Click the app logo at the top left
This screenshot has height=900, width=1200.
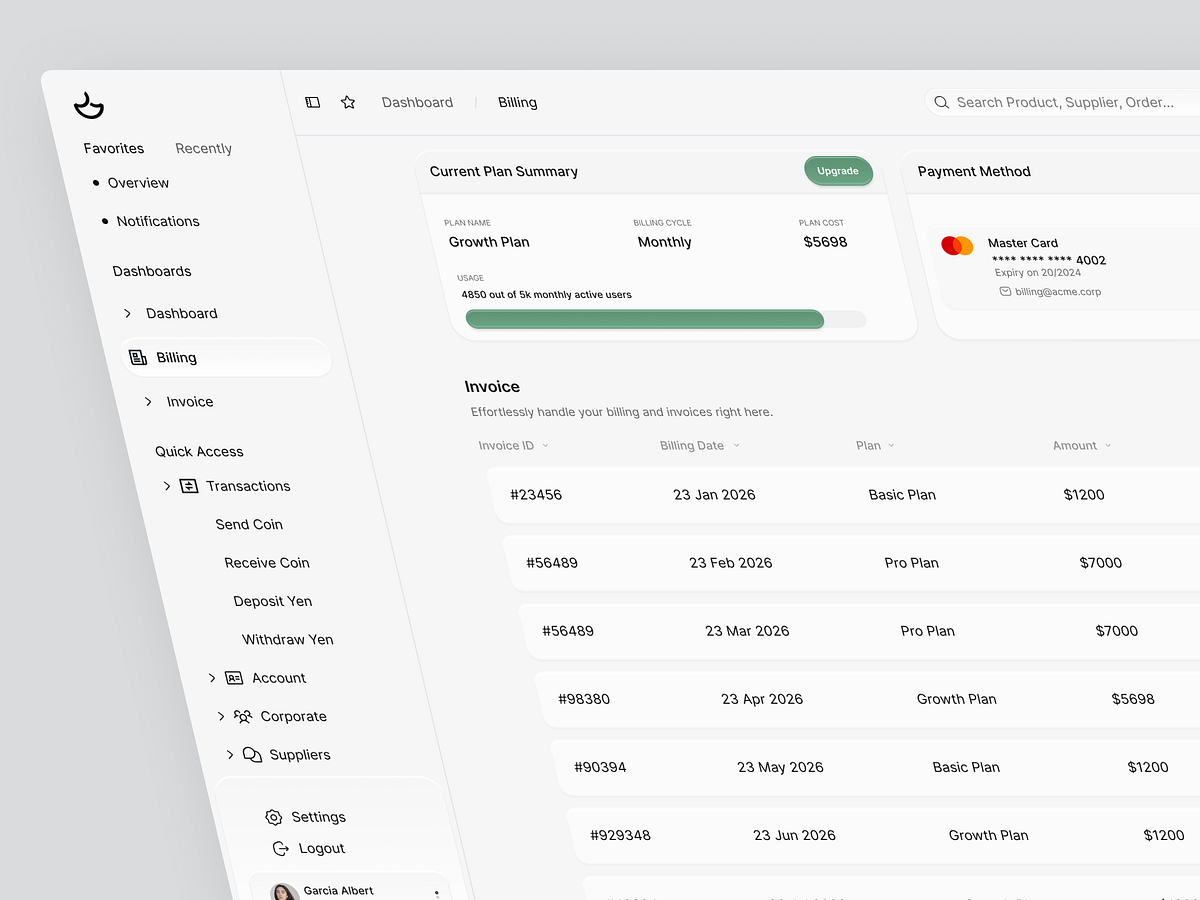pyautogui.click(x=89, y=104)
